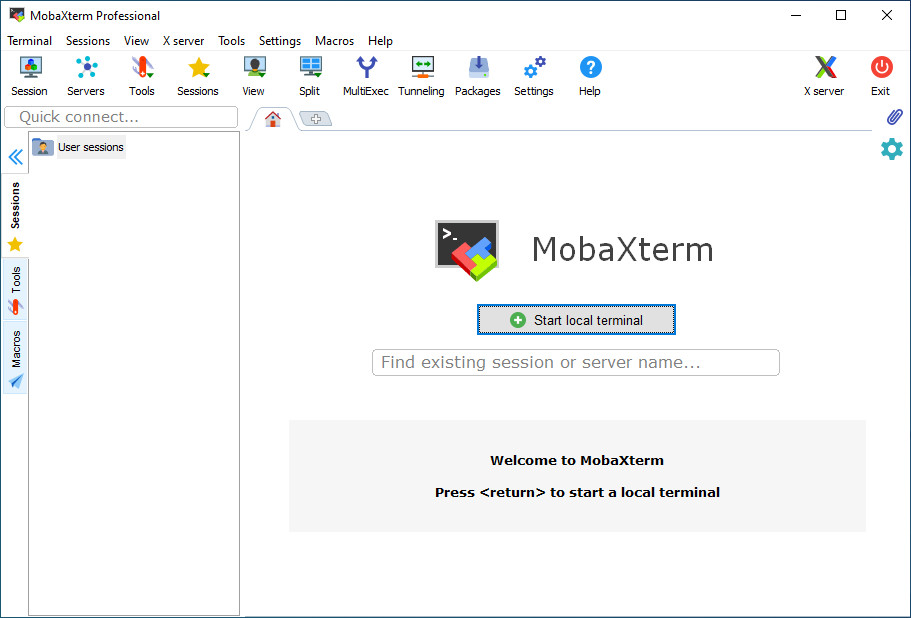
Task: Minimize the MobaXterm window
Action: click(796, 16)
